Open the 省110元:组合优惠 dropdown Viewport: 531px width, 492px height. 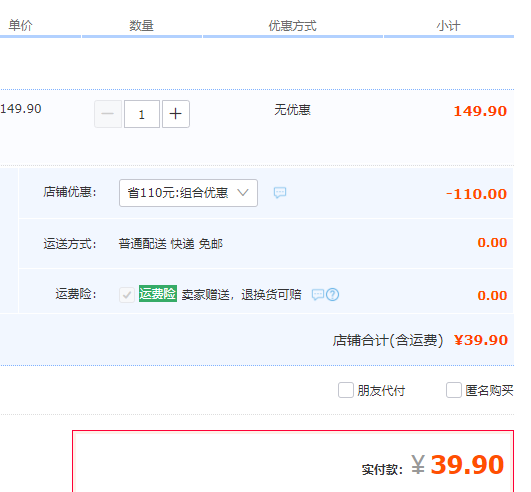coord(188,193)
